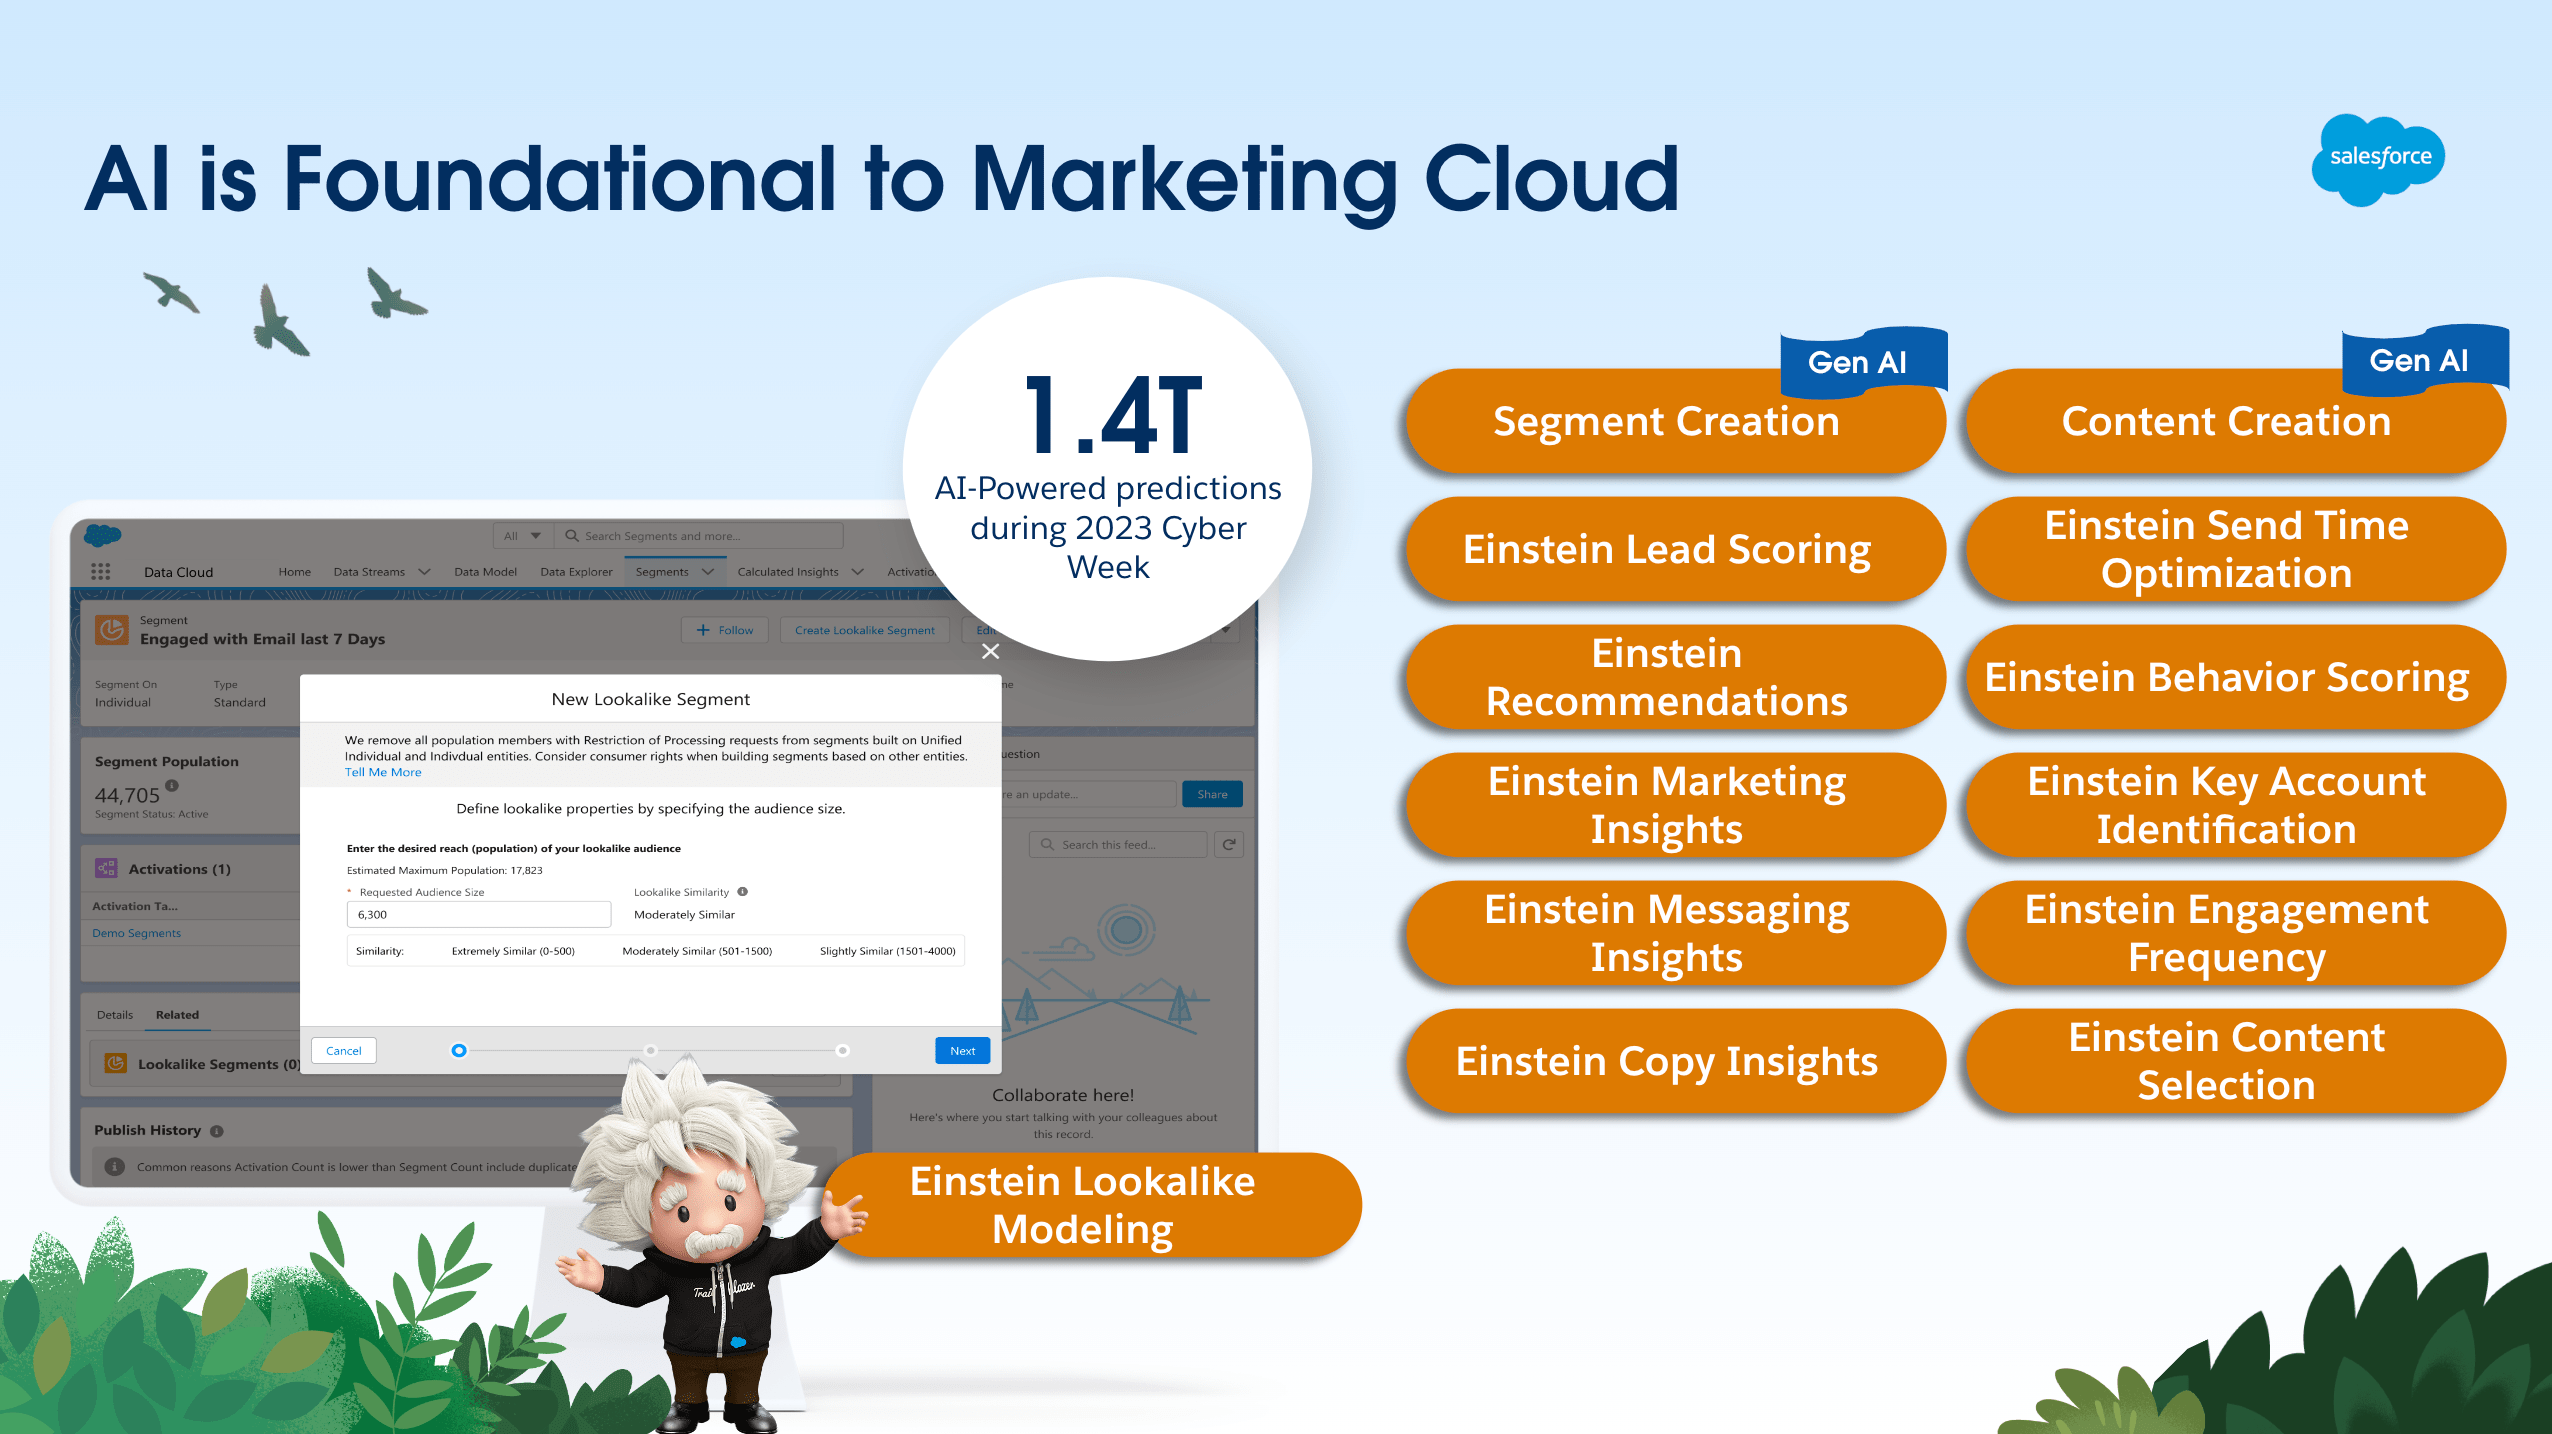This screenshot has height=1434, width=2552.
Task: Click Segment Population info icon
Action: pos(172,786)
